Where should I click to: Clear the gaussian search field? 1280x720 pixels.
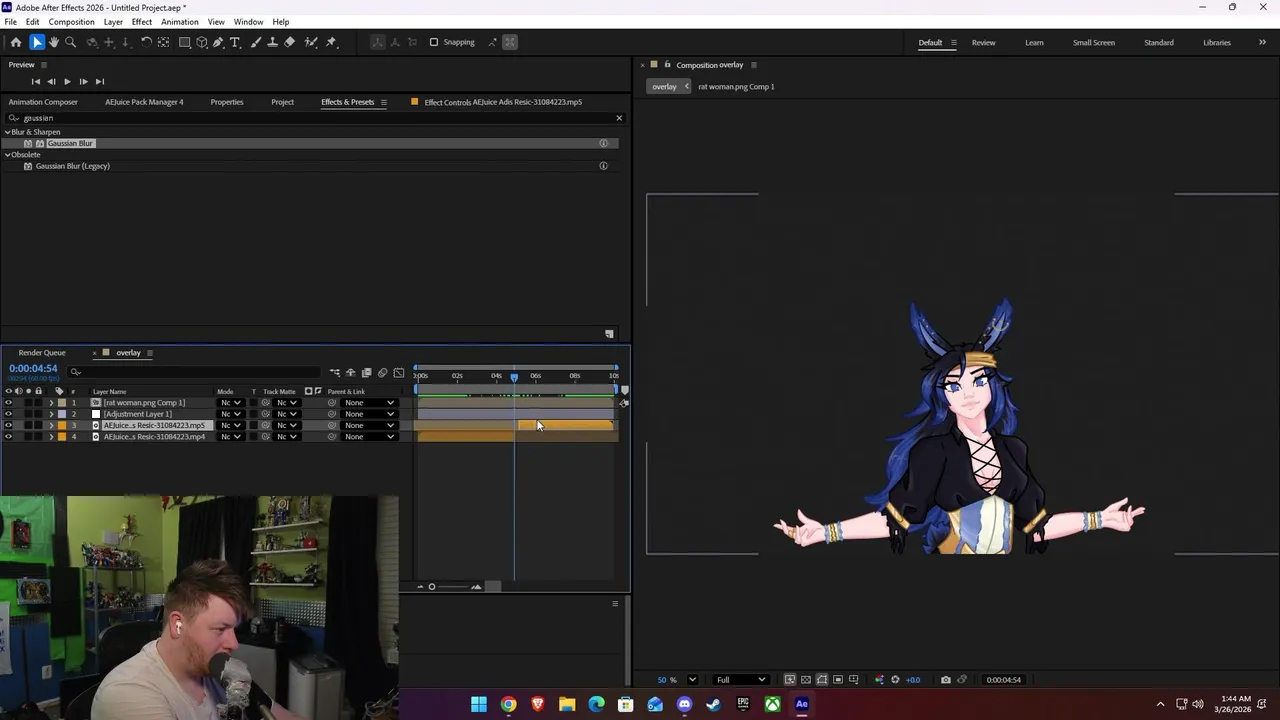pos(619,118)
